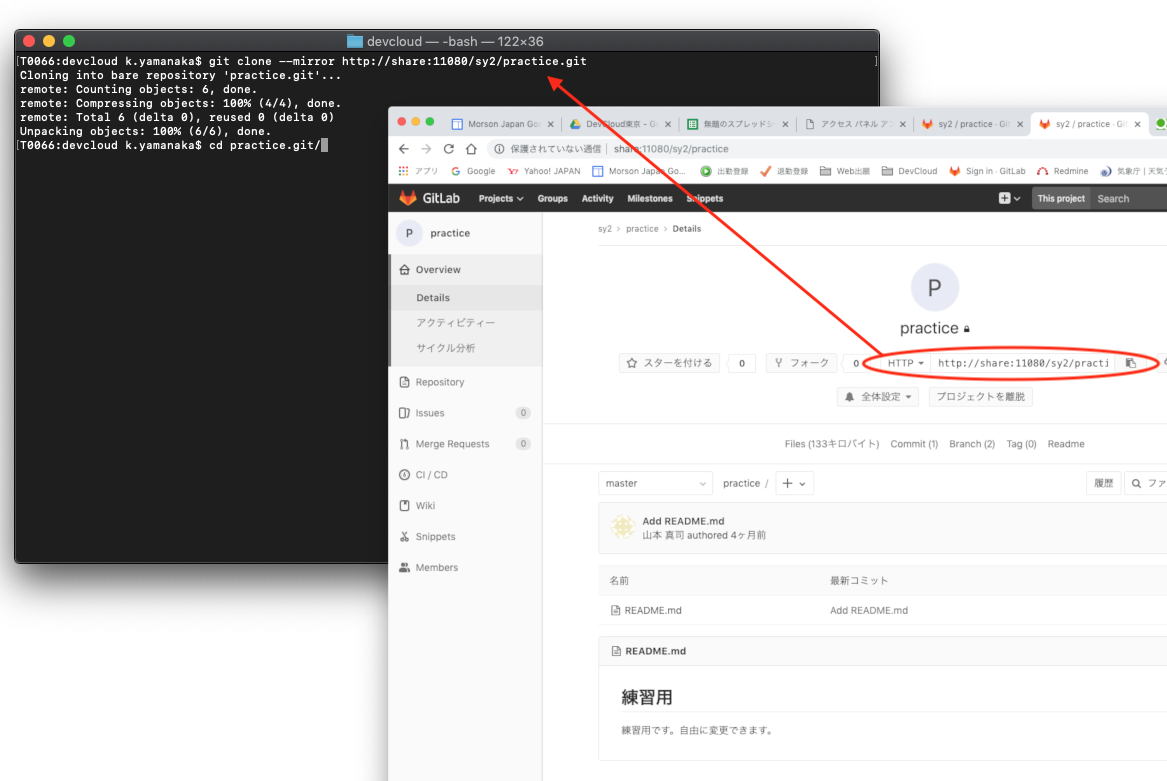Open the master branch selector
Image resolution: width=1167 pixels, height=781 pixels.
click(655, 483)
